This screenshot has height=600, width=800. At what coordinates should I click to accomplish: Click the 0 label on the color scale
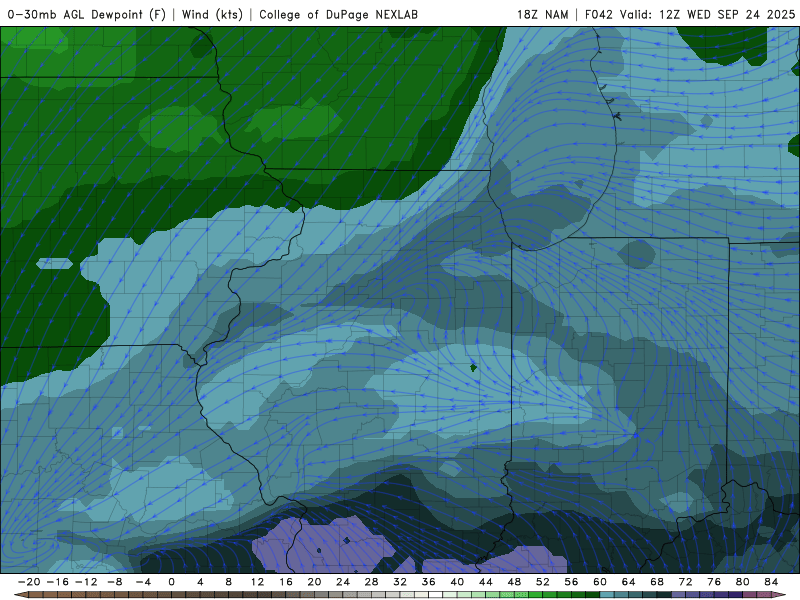171,582
